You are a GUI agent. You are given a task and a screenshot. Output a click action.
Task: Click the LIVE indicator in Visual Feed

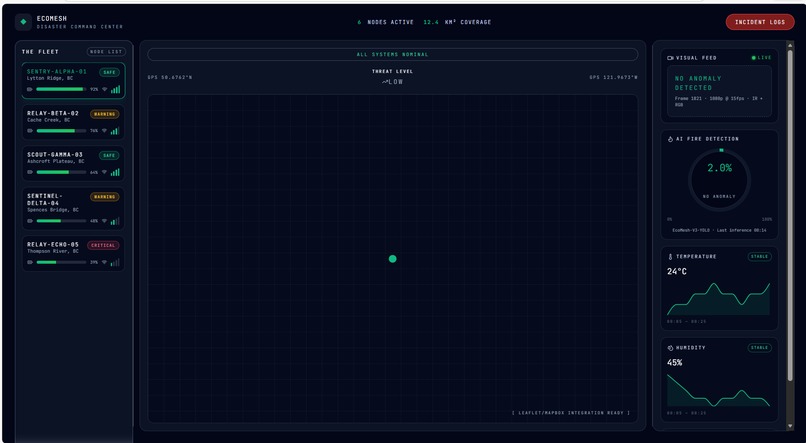tap(761, 58)
